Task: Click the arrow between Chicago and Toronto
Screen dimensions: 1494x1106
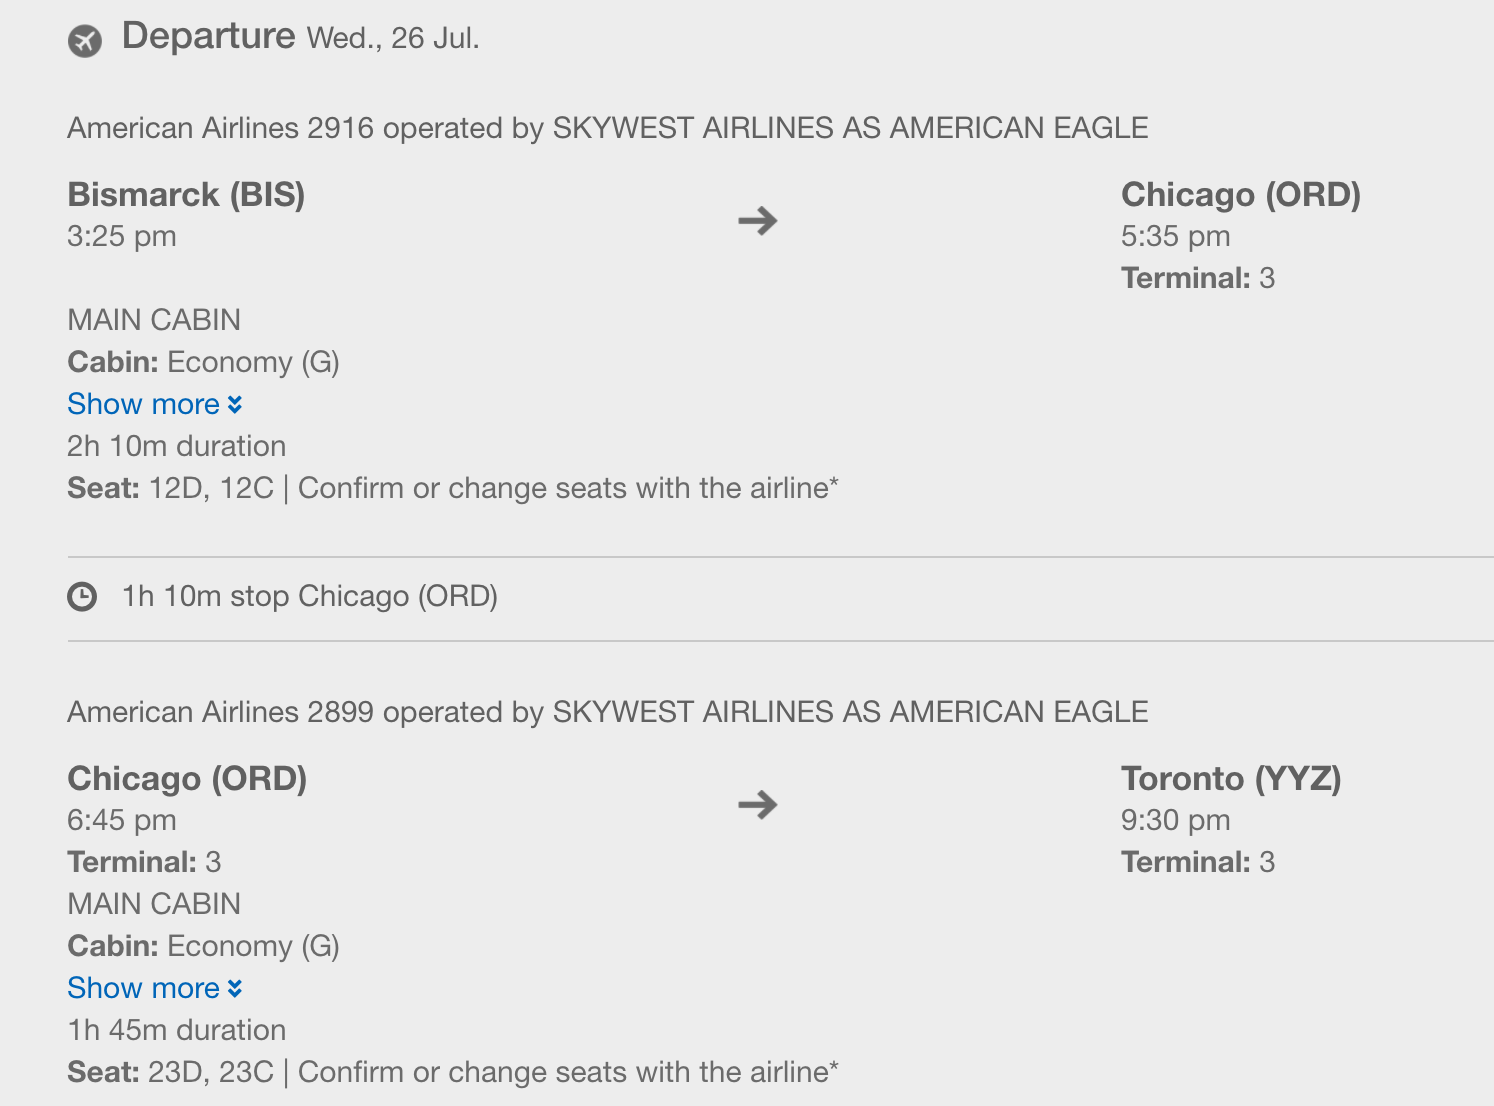Action: click(x=758, y=804)
